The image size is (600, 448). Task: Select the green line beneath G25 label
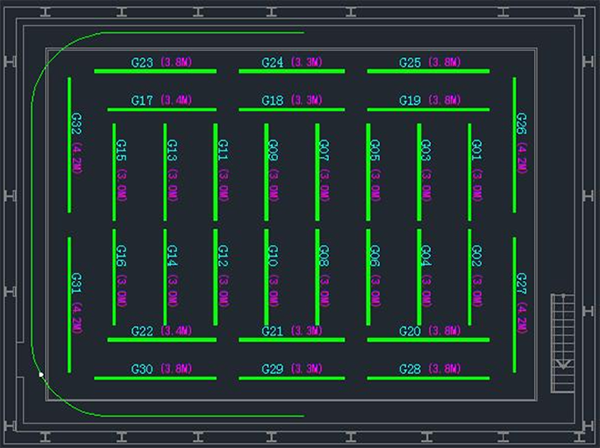click(x=428, y=71)
